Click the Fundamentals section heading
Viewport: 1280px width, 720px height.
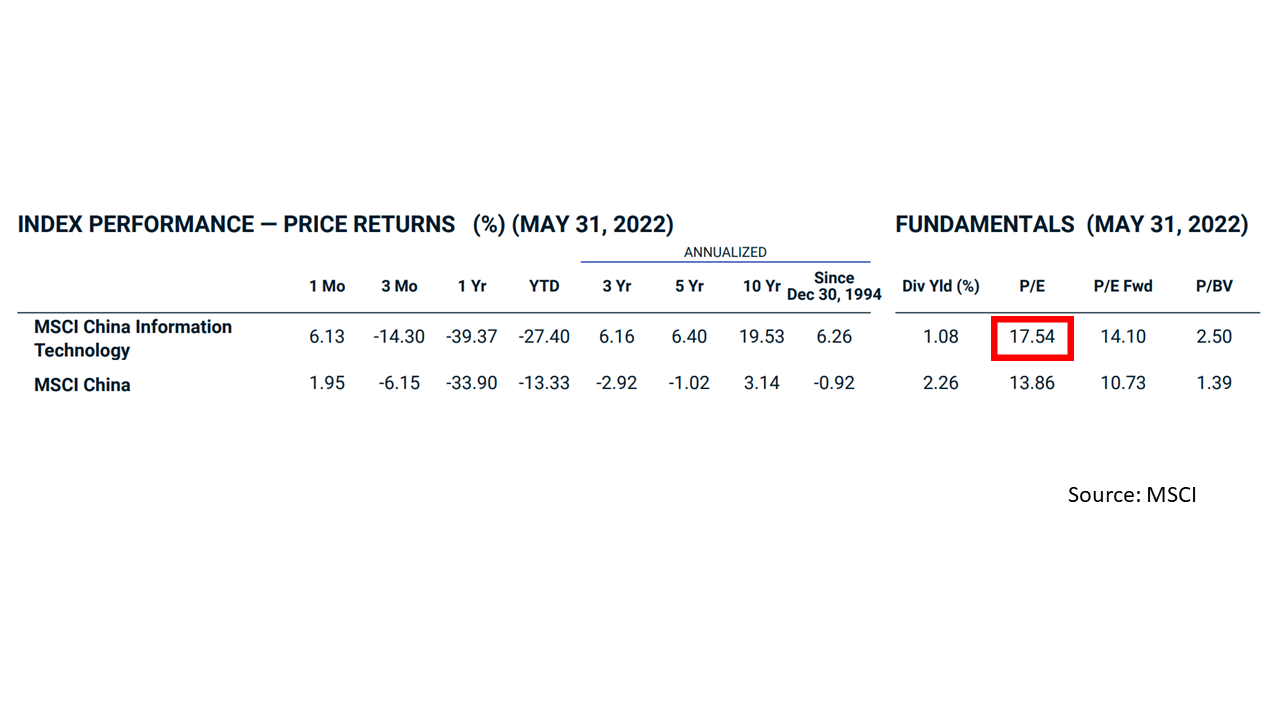pyautogui.click(x=1071, y=225)
